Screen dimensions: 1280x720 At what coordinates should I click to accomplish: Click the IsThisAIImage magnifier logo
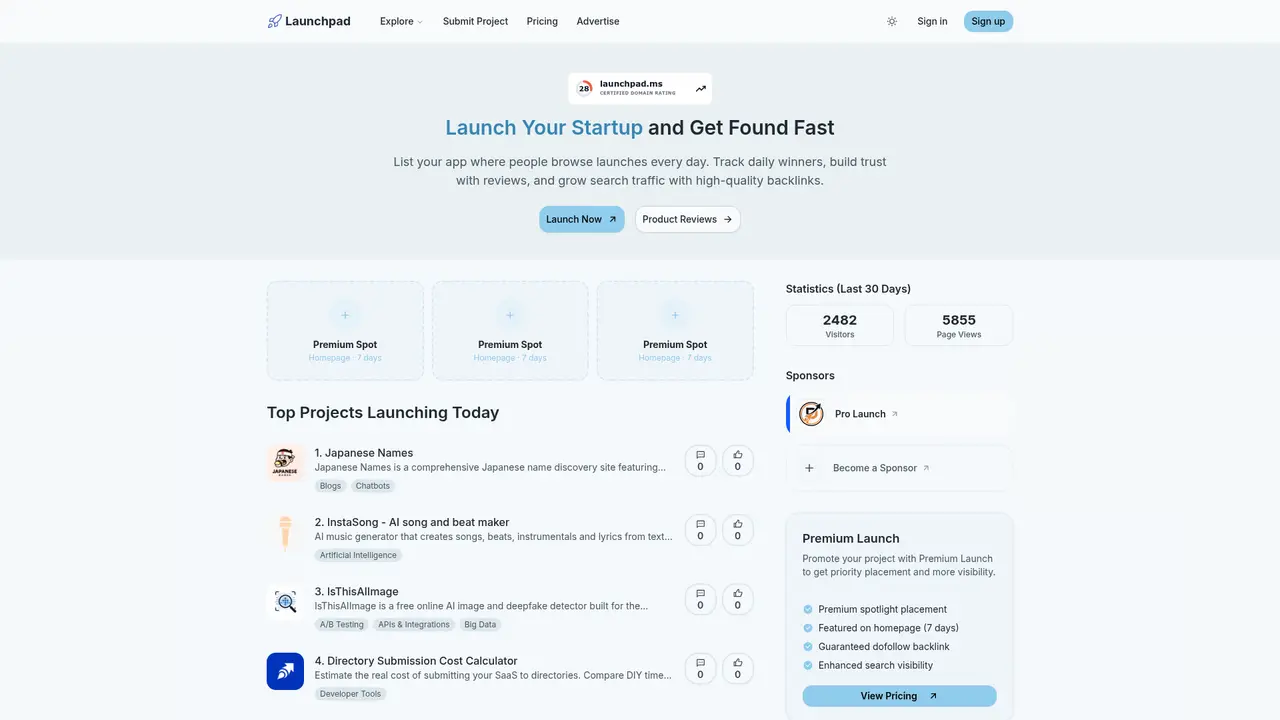point(285,602)
